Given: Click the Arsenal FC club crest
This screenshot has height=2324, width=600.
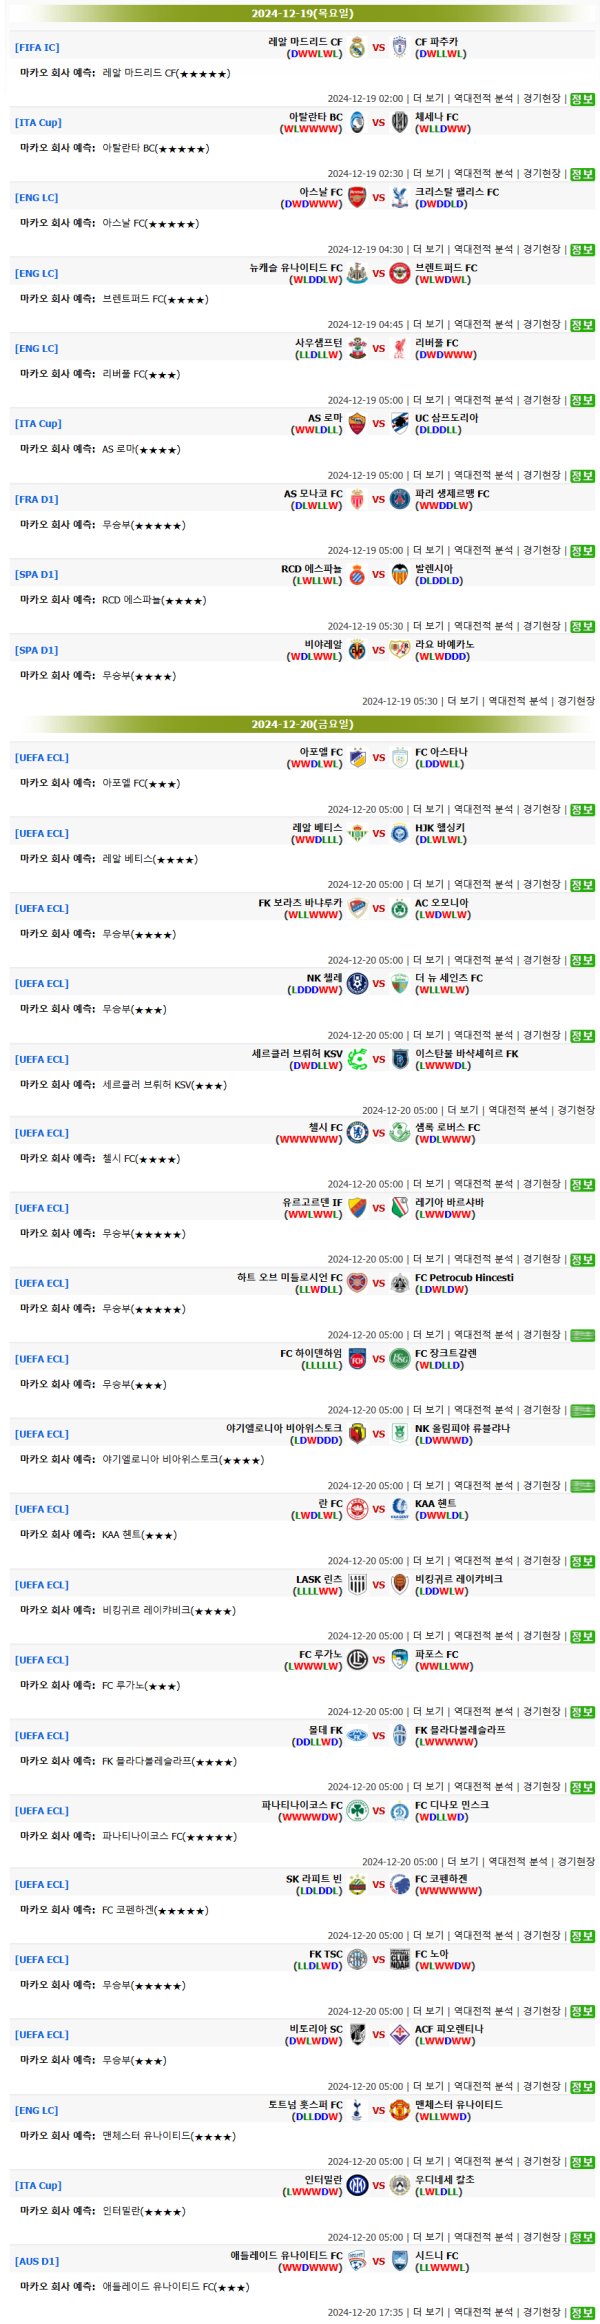Looking at the screenshot, I should coord(357,197).
